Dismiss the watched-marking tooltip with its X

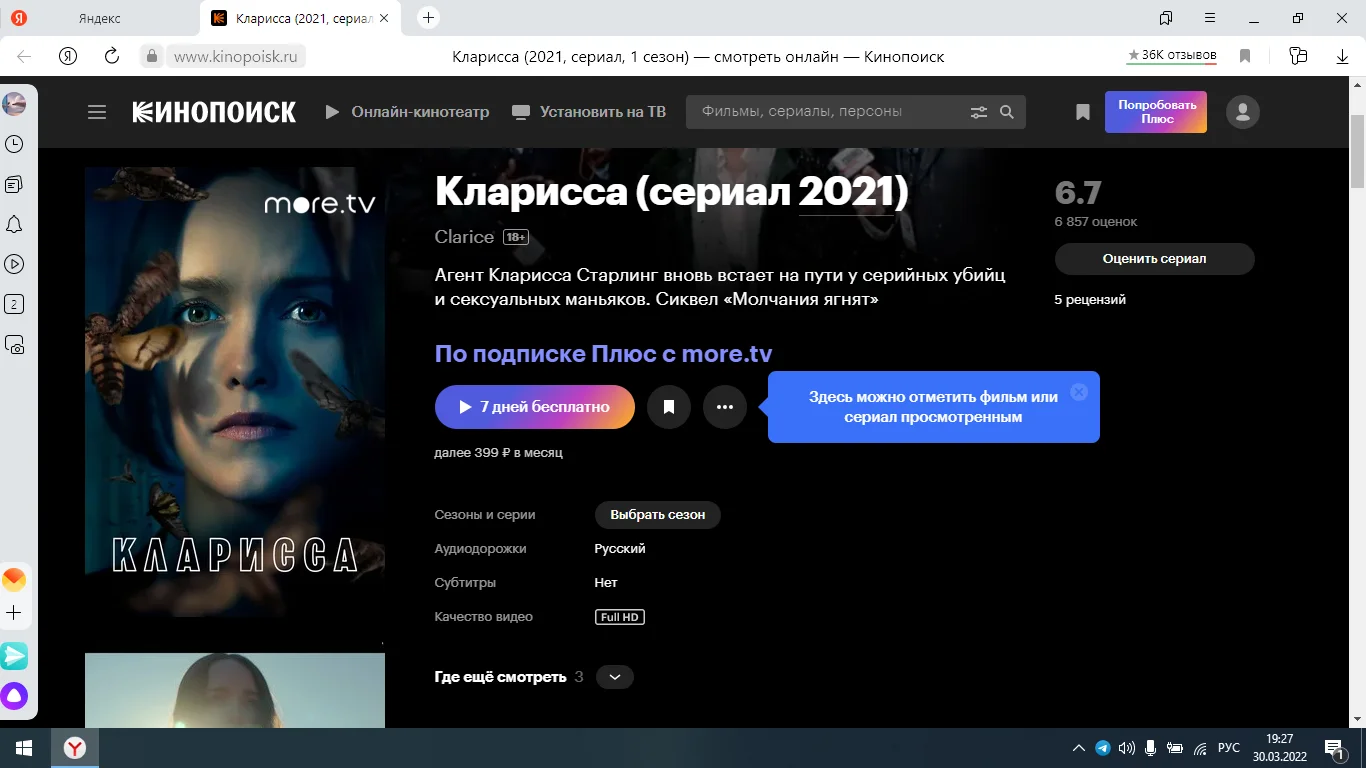click(1078, 392)
